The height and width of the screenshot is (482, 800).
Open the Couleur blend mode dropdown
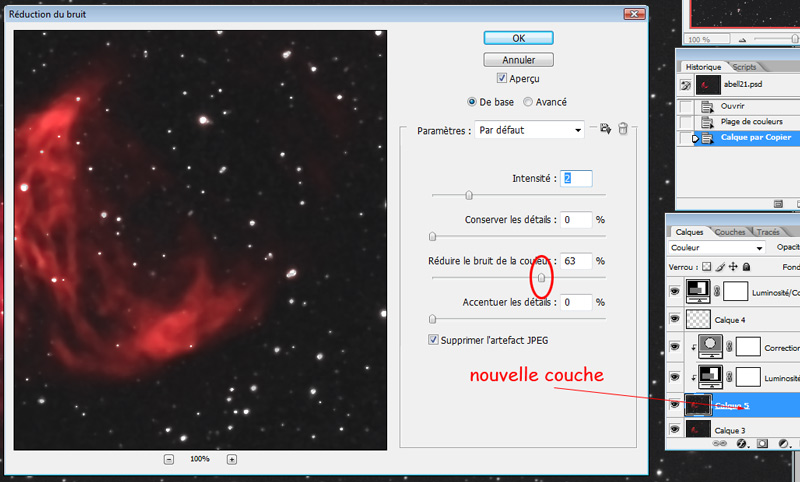click(716, 248)
